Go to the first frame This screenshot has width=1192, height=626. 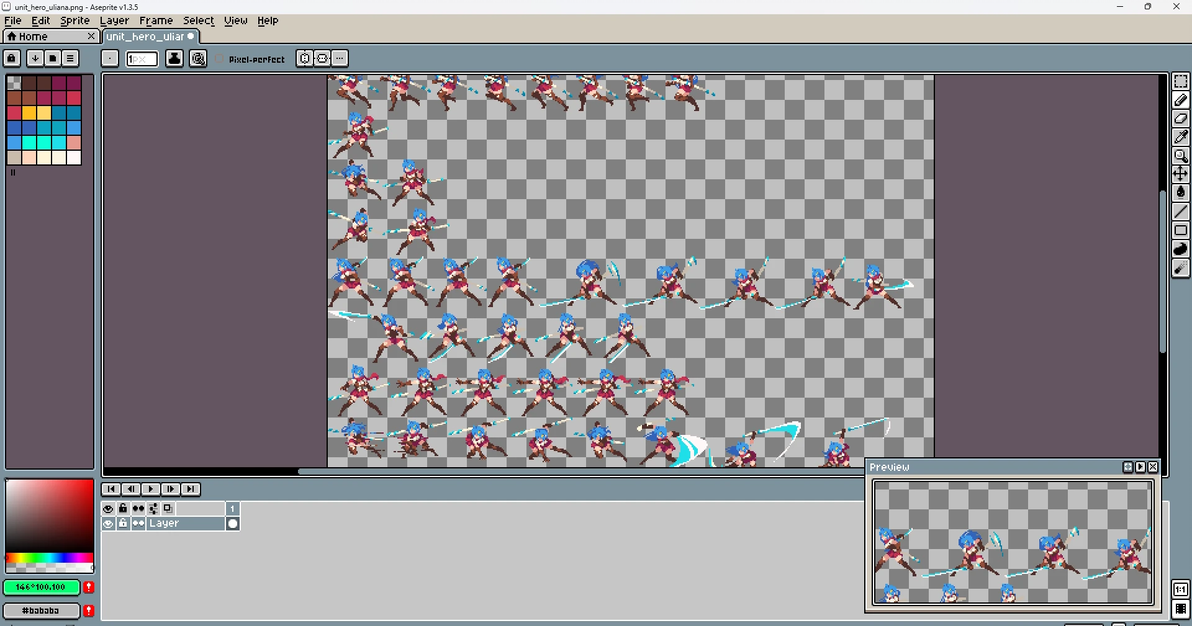tap(111, 489)
